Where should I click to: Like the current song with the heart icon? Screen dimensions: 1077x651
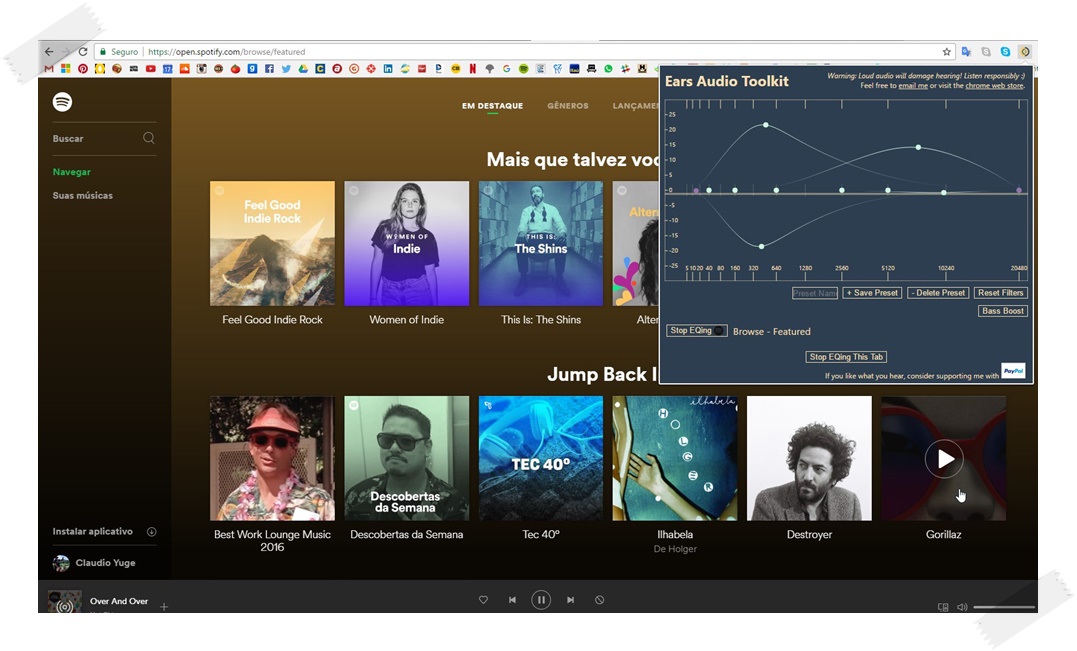483,600
